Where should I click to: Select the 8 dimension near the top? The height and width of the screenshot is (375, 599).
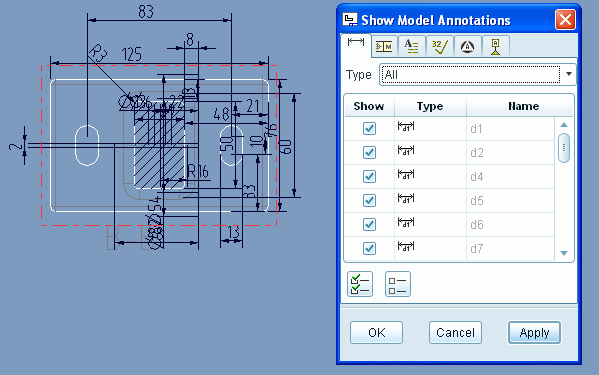(190, 39)
